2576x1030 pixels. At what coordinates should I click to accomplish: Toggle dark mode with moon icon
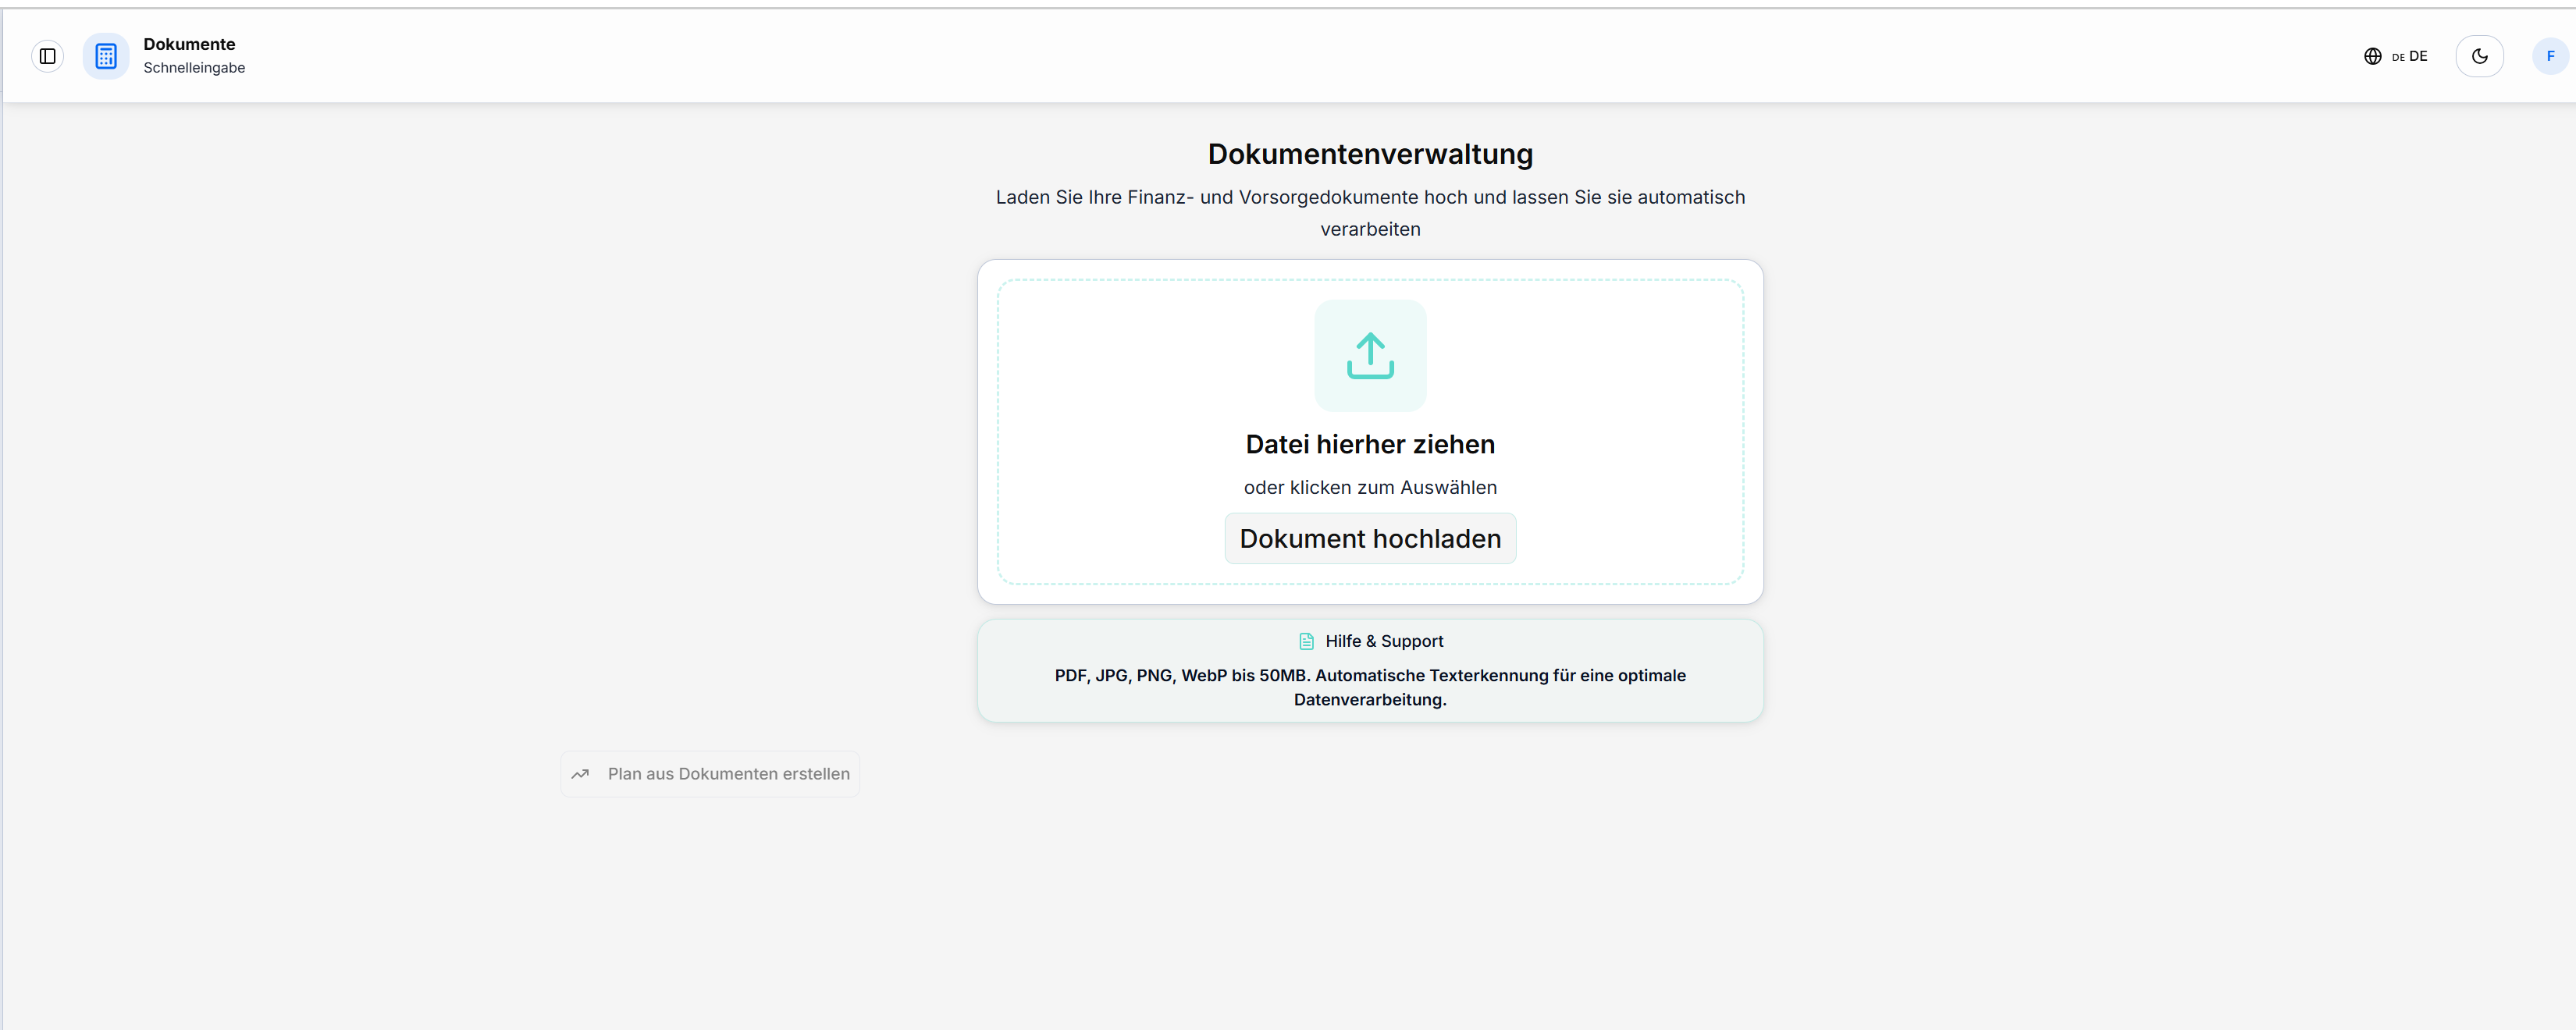pos(2479,56)
